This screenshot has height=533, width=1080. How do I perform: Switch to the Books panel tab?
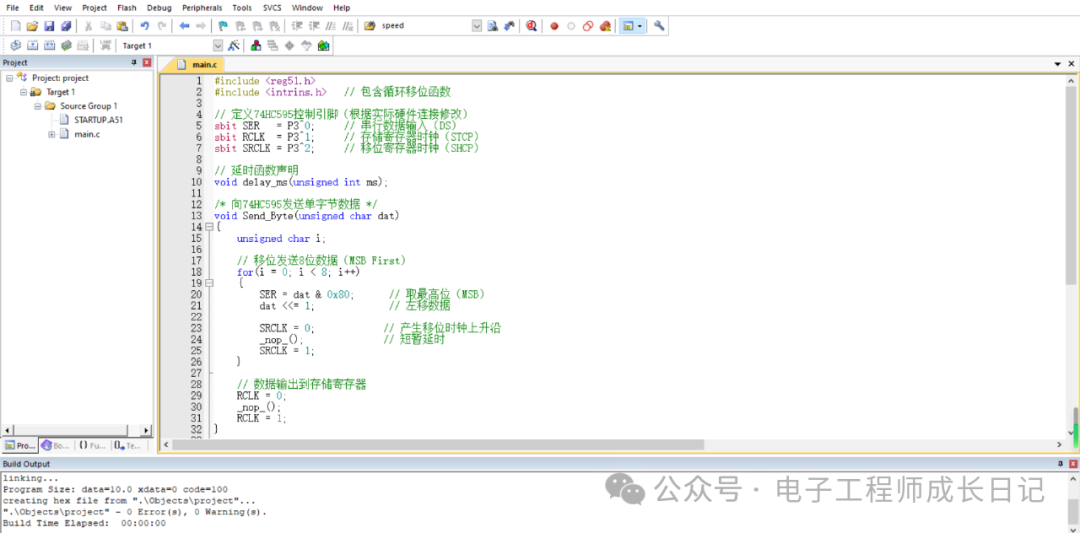pos(56,446)
